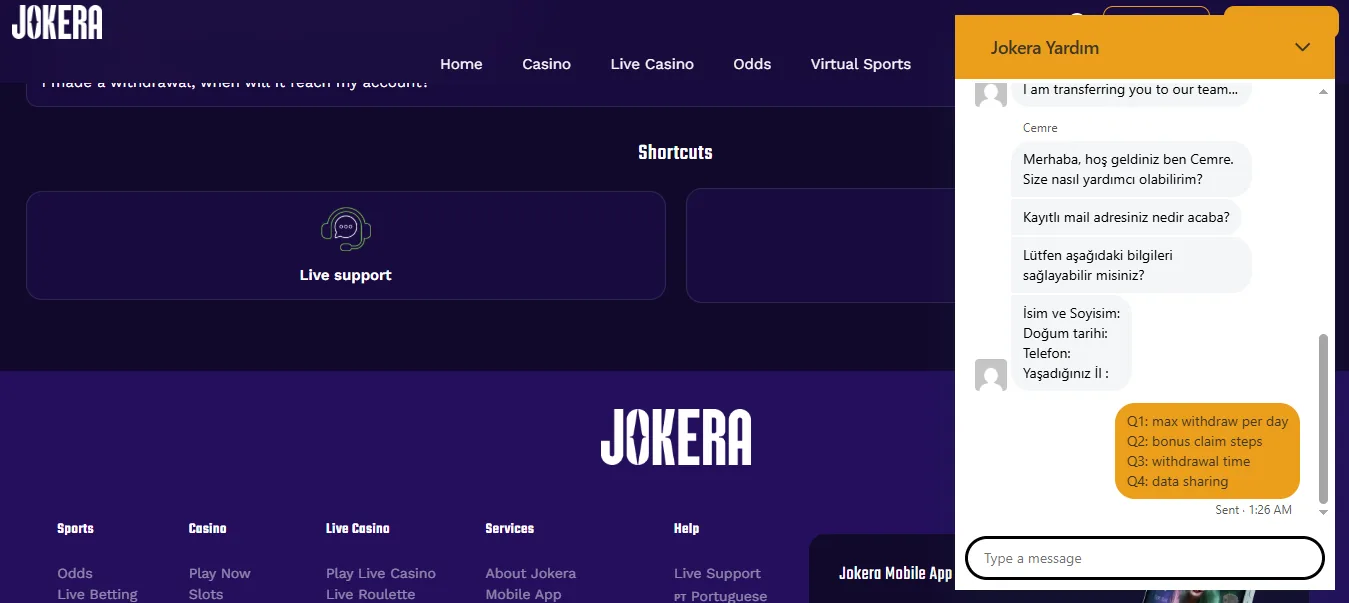Click the chat scrollbar down arrow
The image size is (1349, 603).
point(1324,512)
